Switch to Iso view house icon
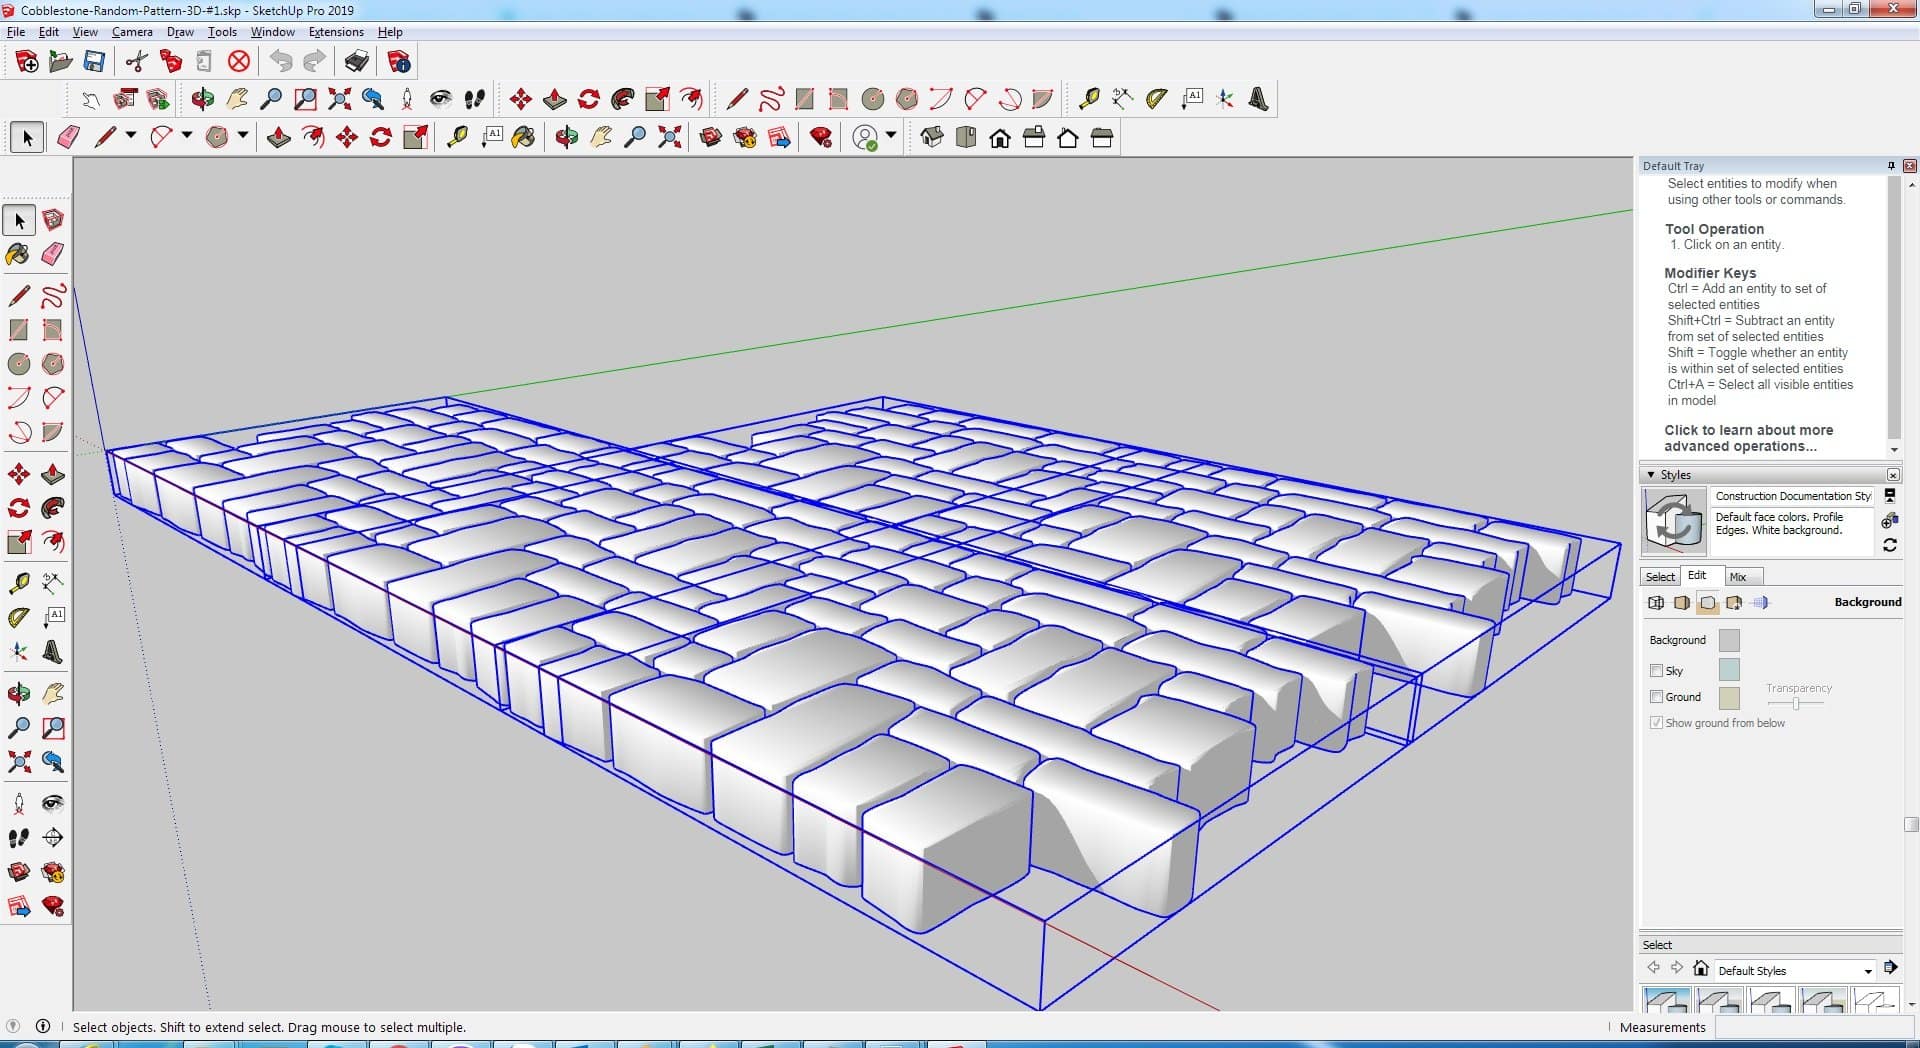 pyautogui.click(x=932, y=137)
